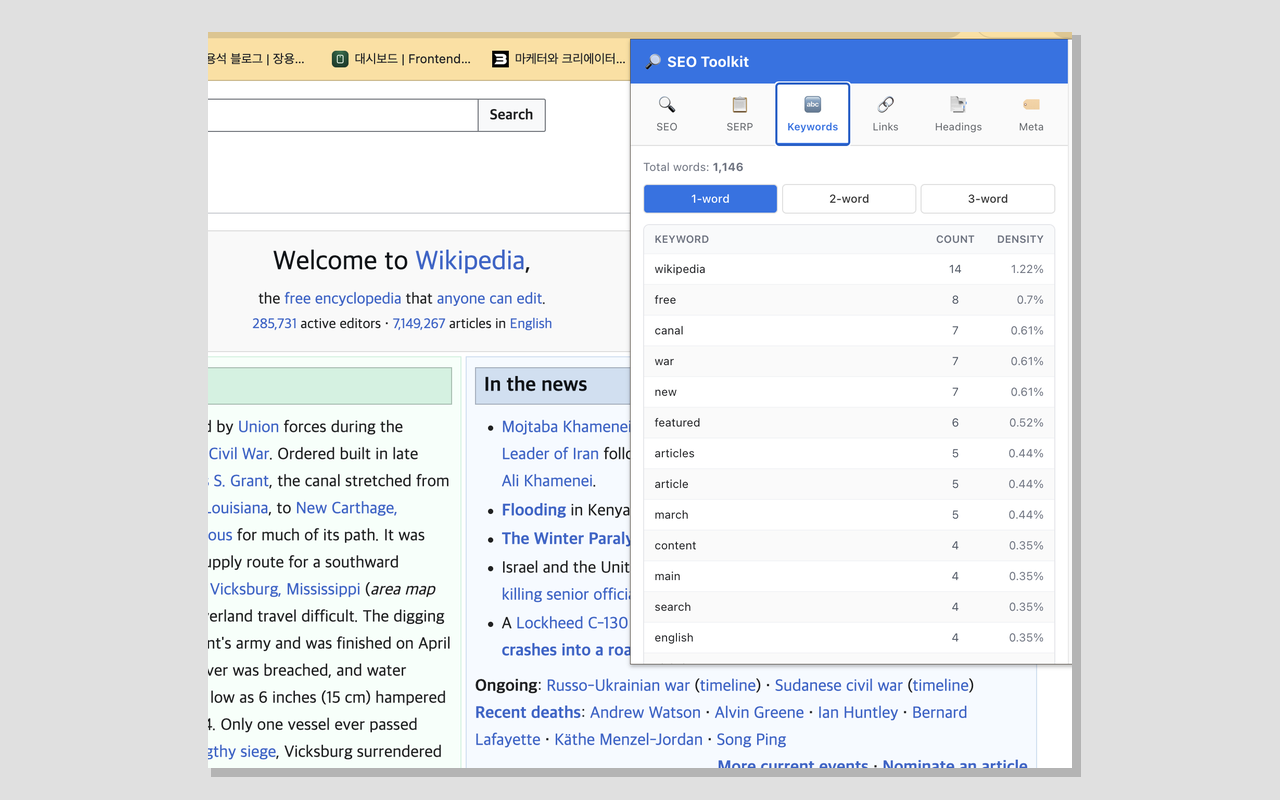The image size is (1280, 800).
Task: Open the Andrew Watson link
Action: click(645, 712)
